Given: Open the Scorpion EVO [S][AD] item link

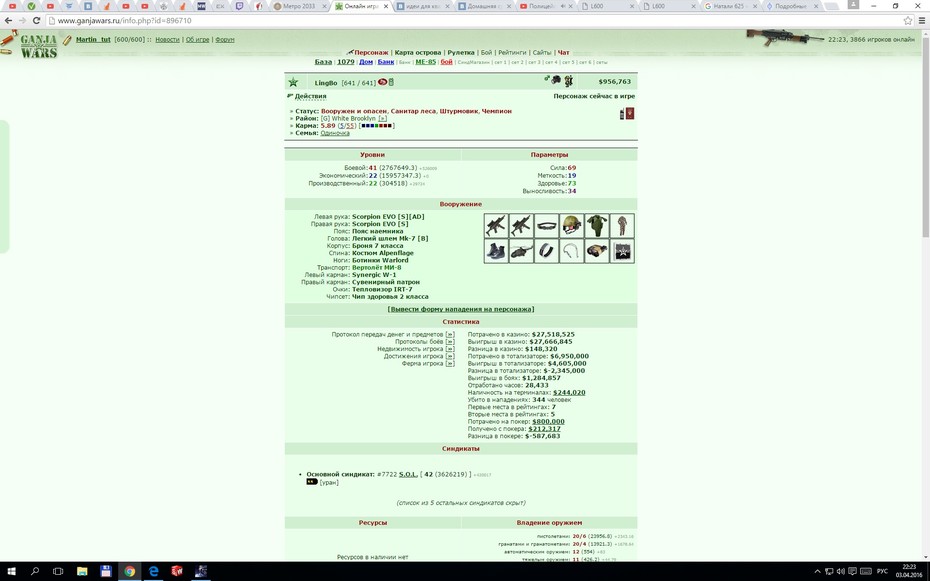Looking at the screenshot, I should (x=388, y=216).
